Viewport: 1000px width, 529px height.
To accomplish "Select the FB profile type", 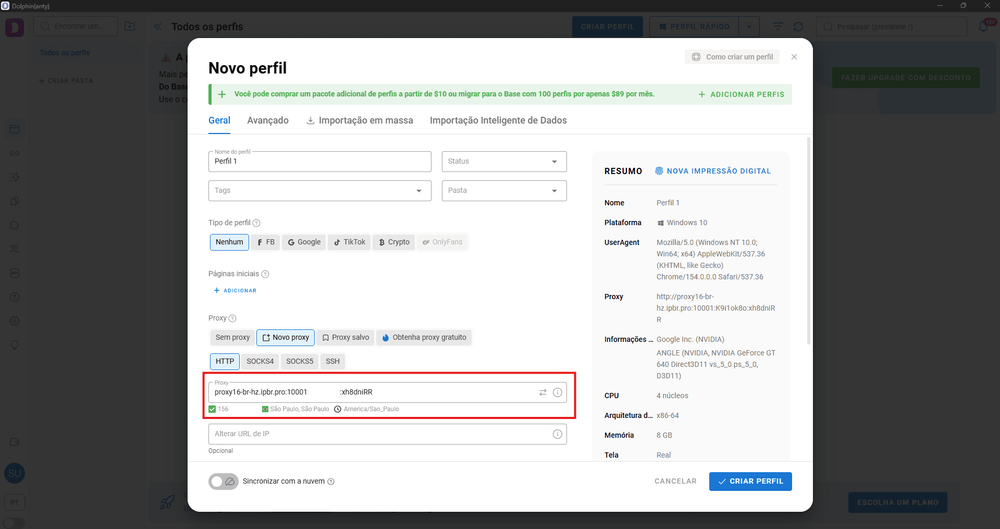I will pyautogui.click(x=265, y=242).
